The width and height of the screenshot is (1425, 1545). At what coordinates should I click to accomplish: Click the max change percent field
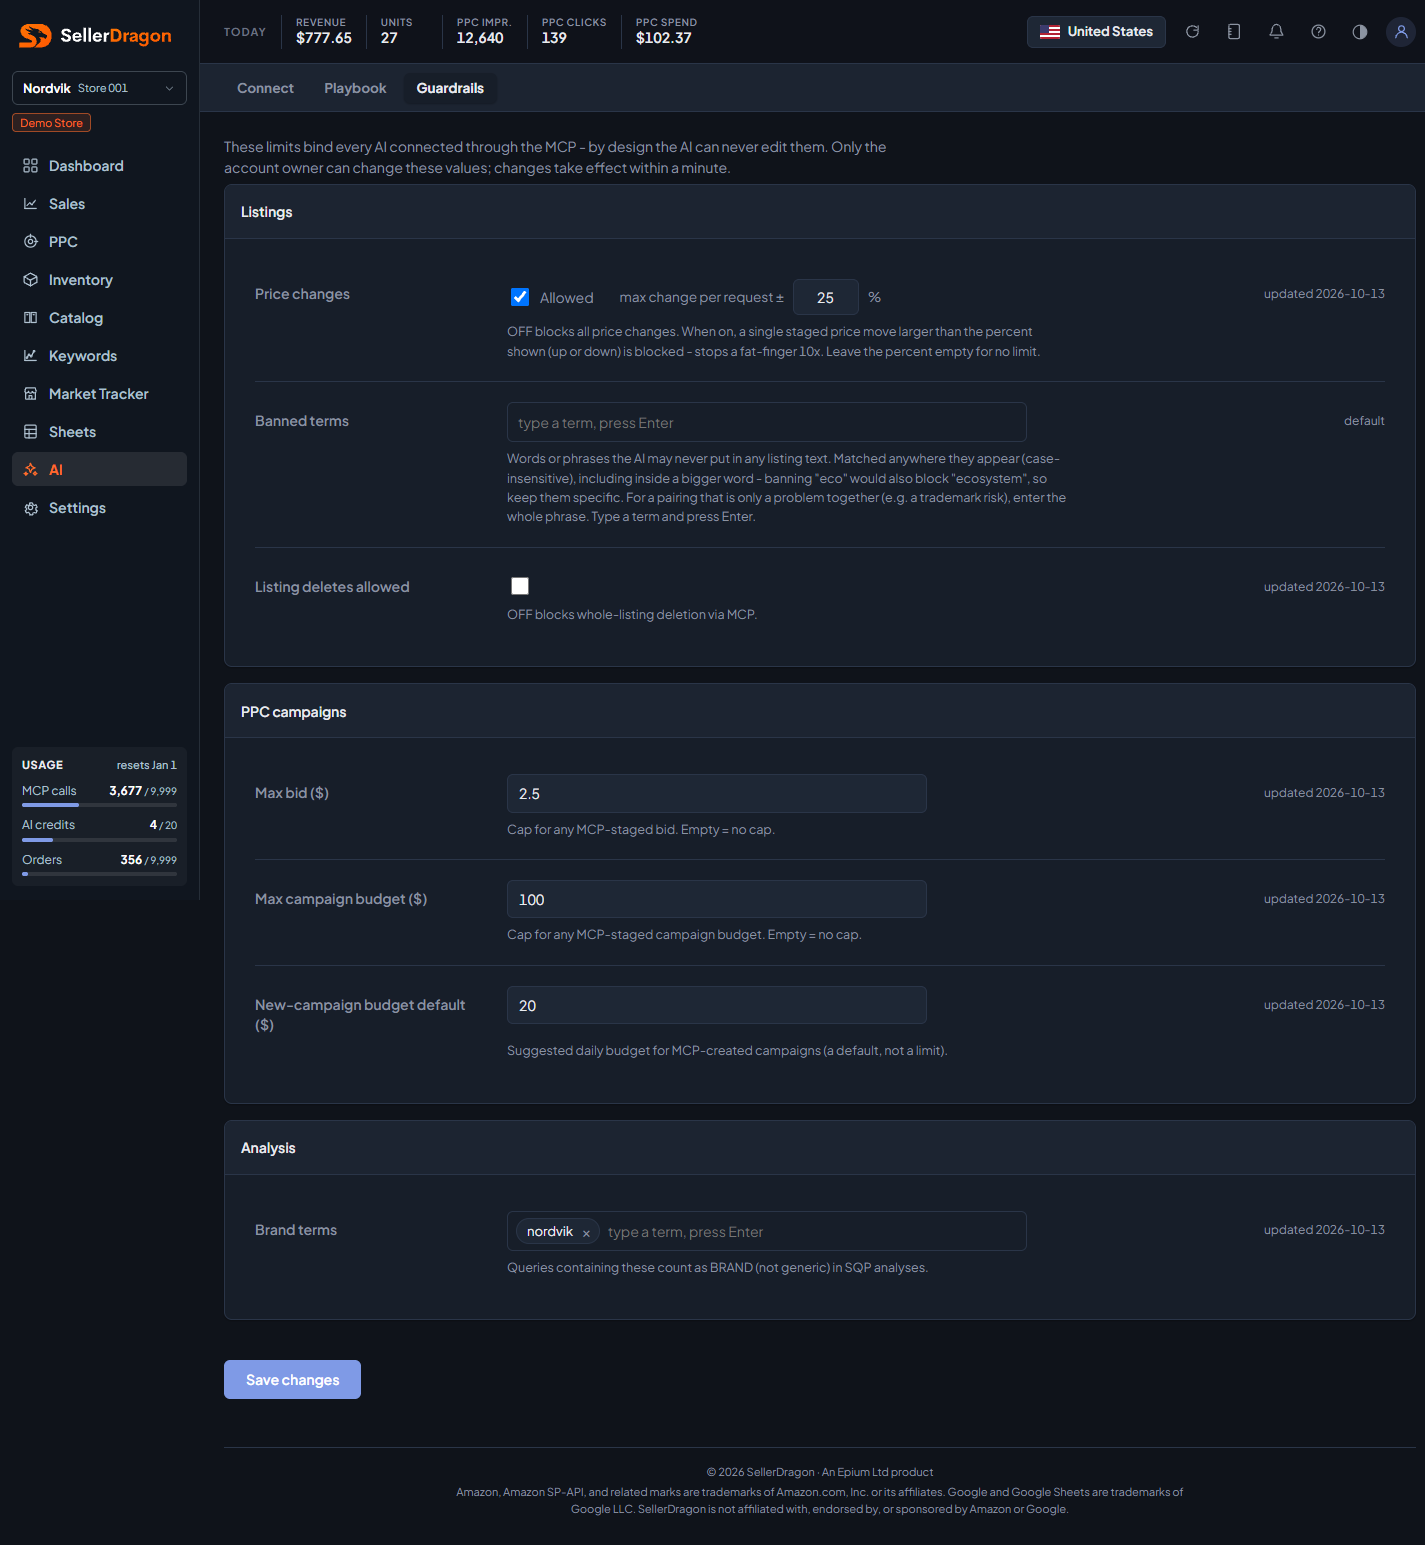825,298
